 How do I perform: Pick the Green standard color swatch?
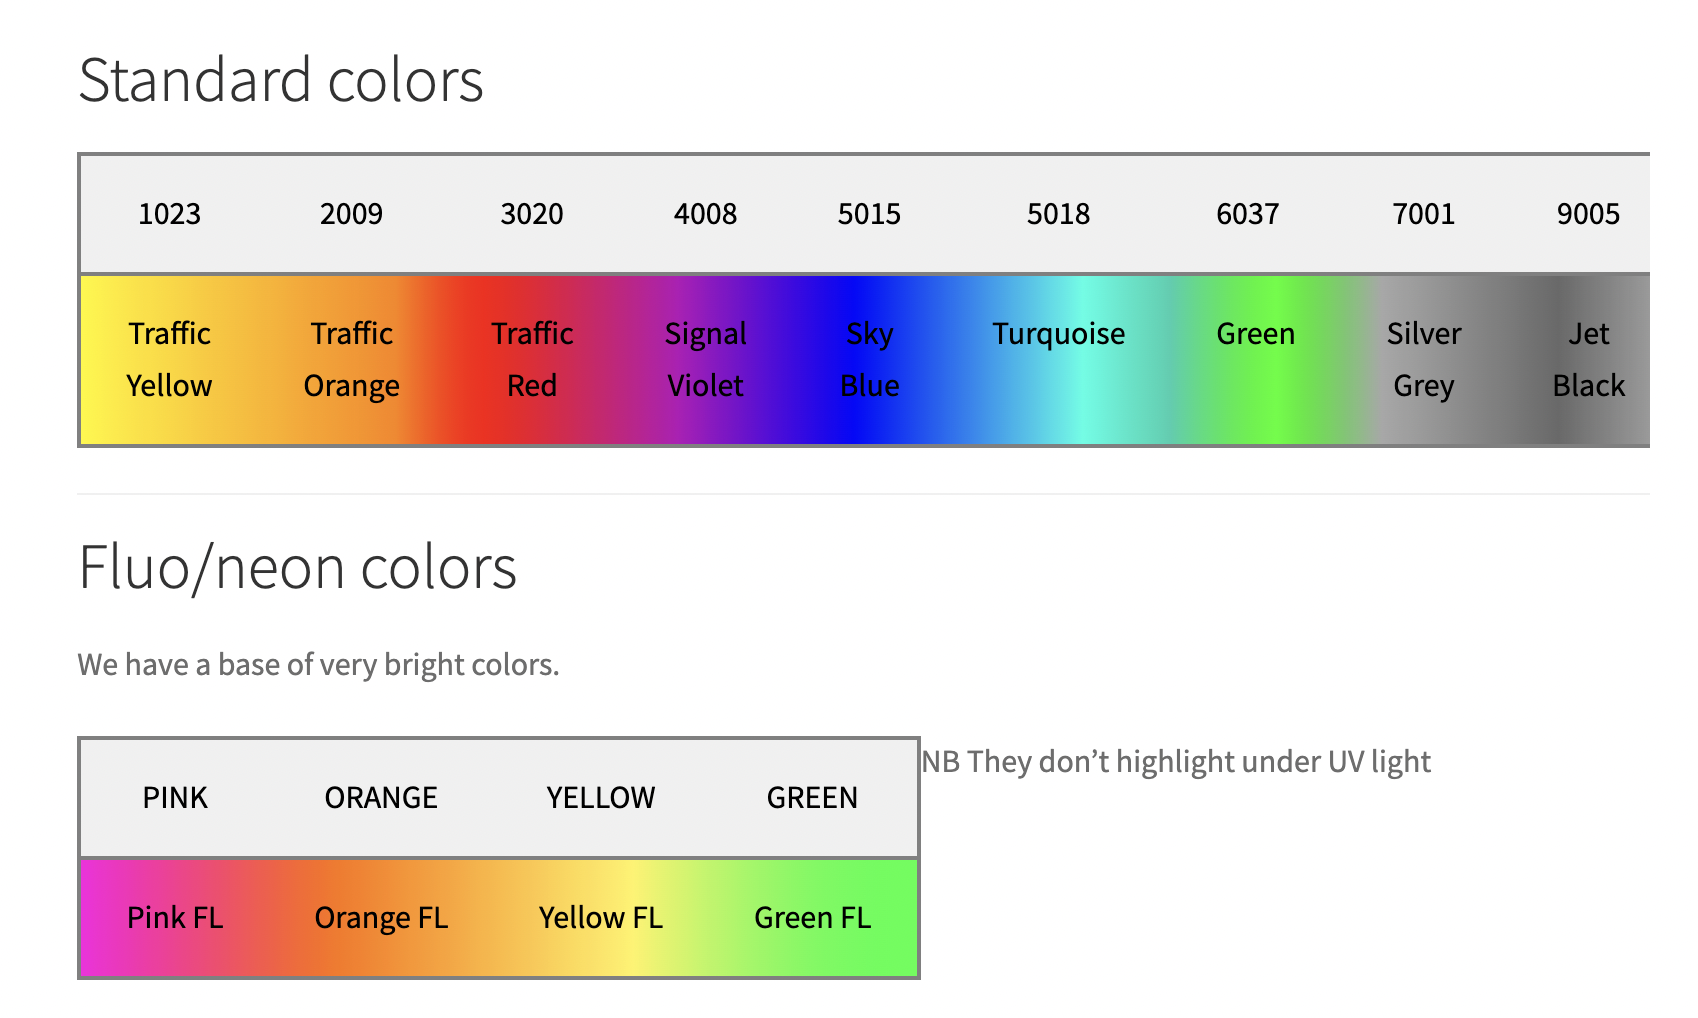tap(1255, 359)
